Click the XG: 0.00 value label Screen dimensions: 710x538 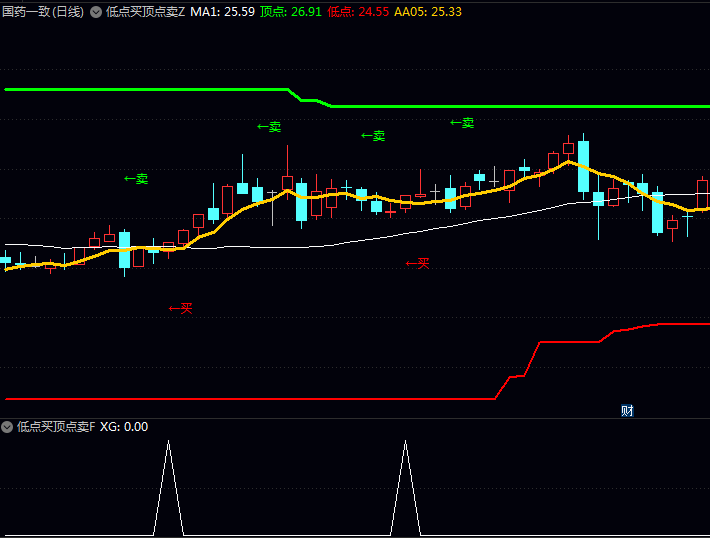(x=124, y=427)
